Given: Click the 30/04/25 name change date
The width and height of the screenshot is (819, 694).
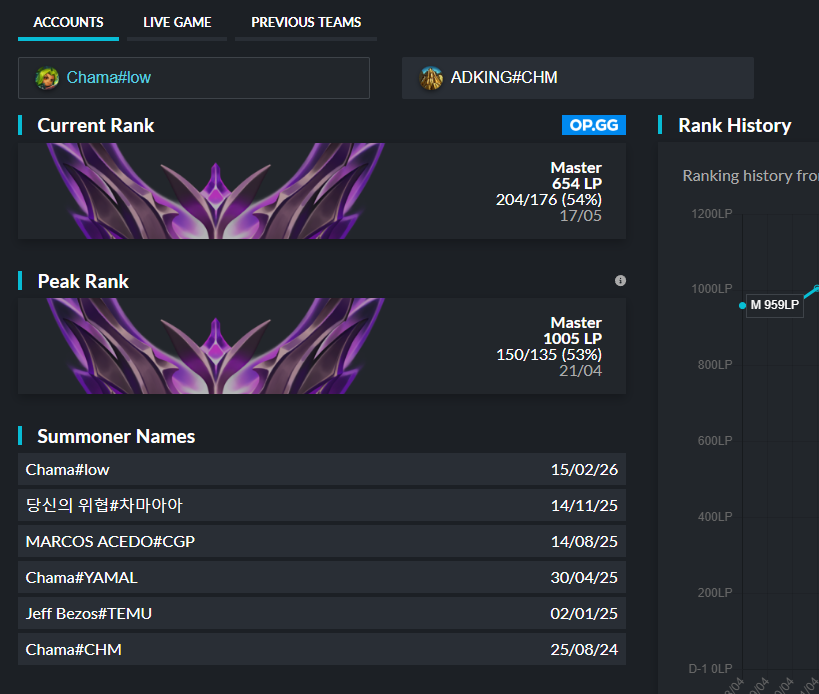Looking at the screenshot, I should point(584,578).
